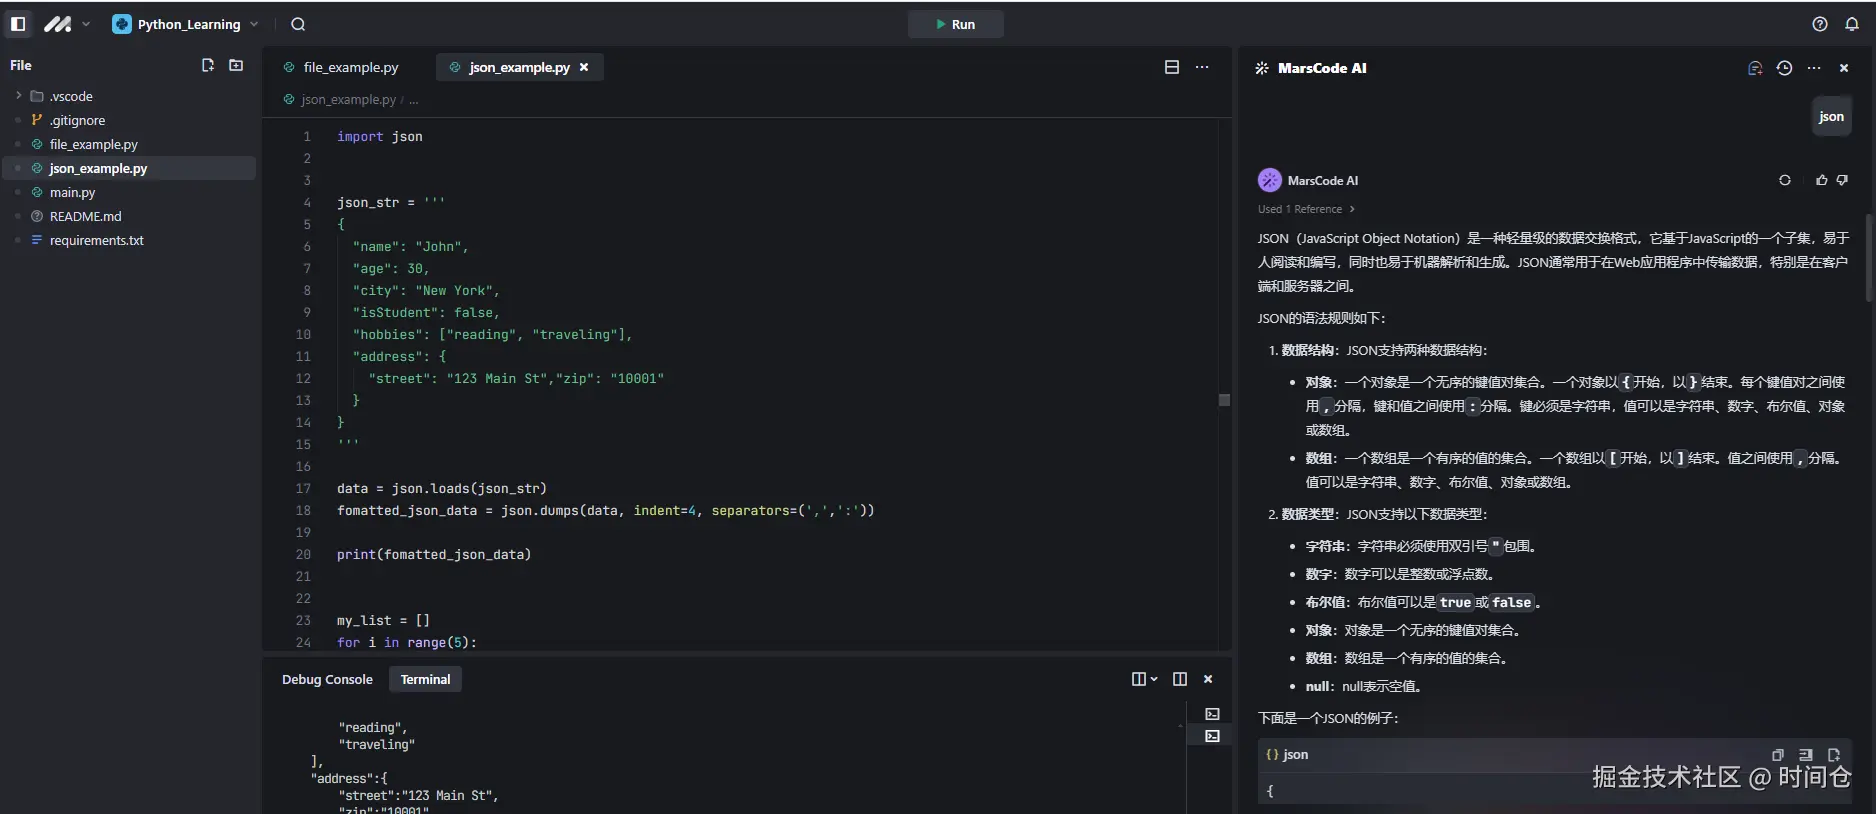Click the search icon in top bar
Viewport: 1876px width, 814px height.
pyautogui.click(x=298, y=24)
